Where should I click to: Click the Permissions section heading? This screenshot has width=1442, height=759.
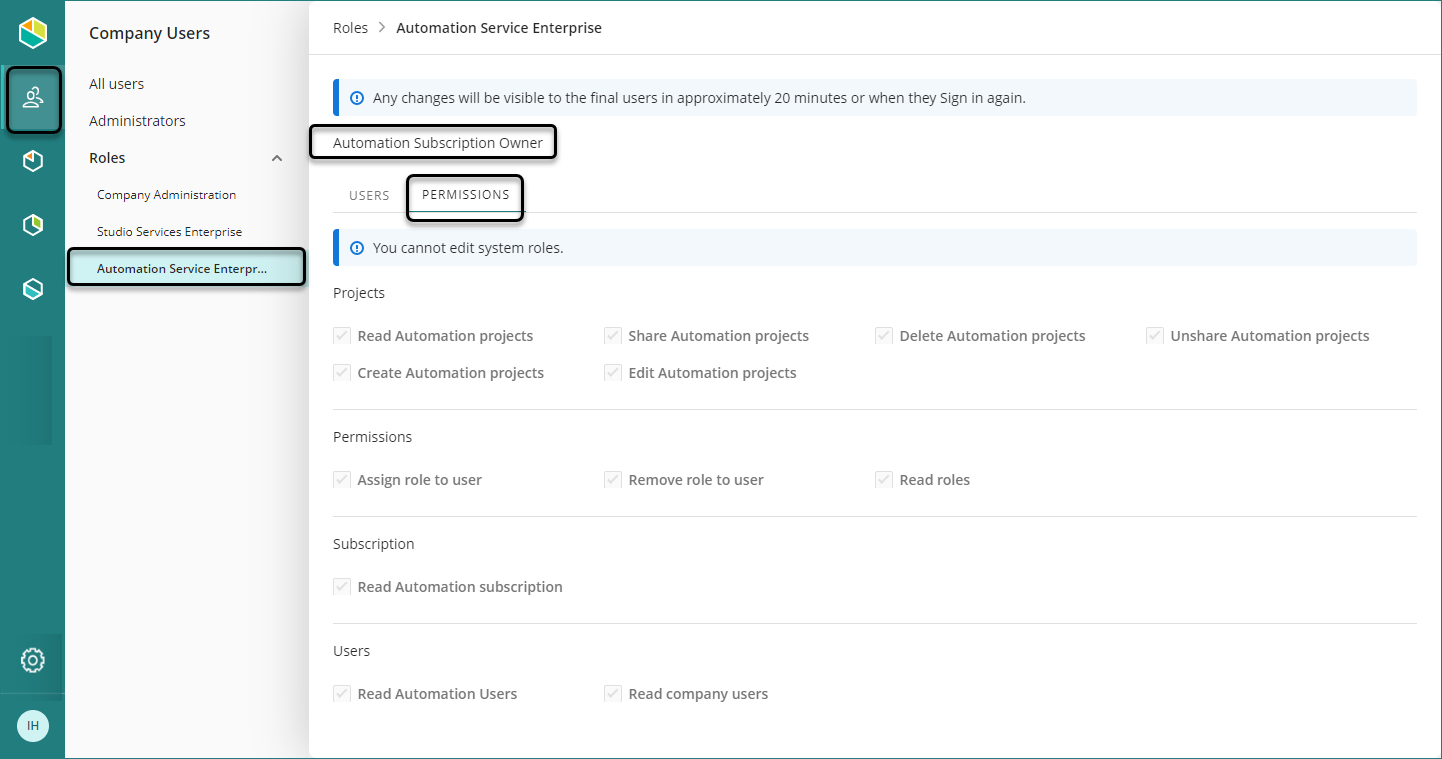[372, 437]
